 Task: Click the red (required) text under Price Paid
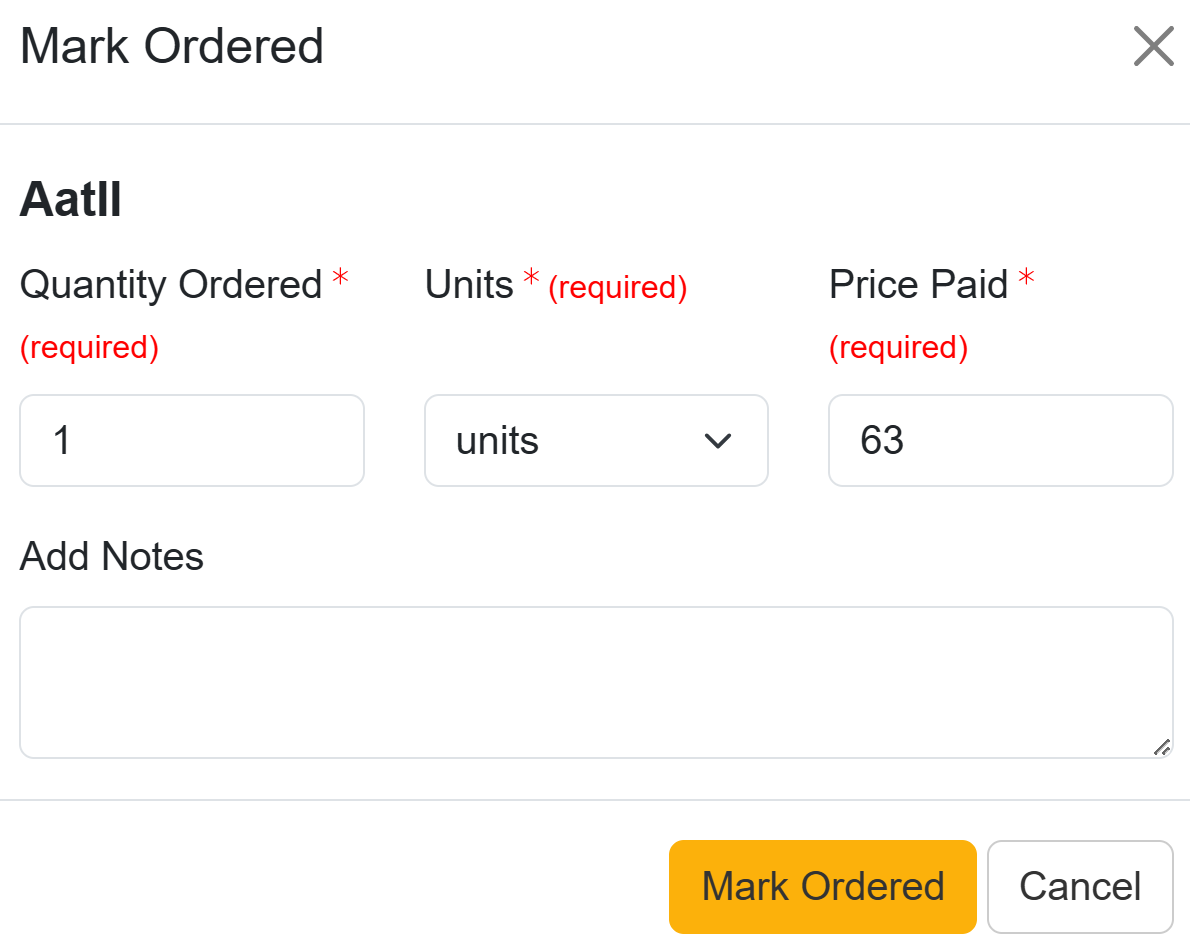pos(898,348)
